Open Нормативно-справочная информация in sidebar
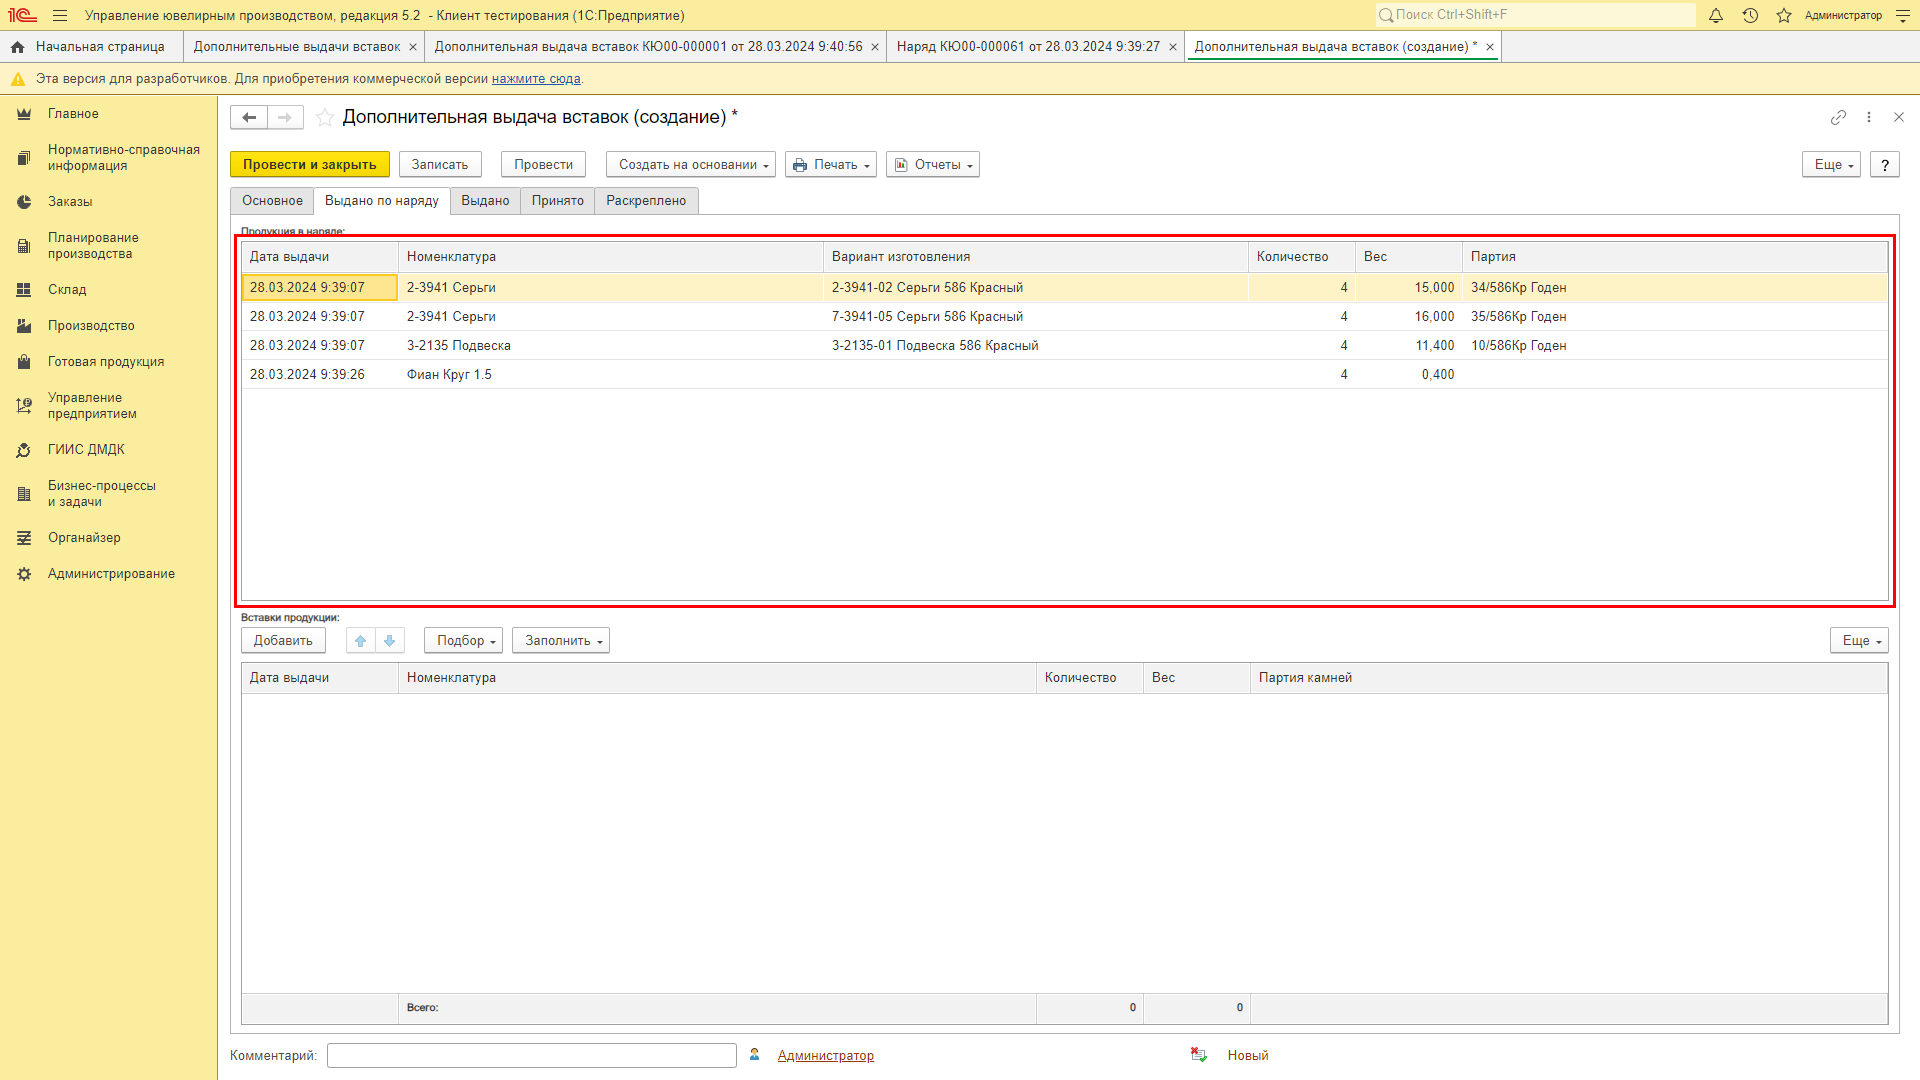This screenshot has width=1920, height=1080. 124,158
